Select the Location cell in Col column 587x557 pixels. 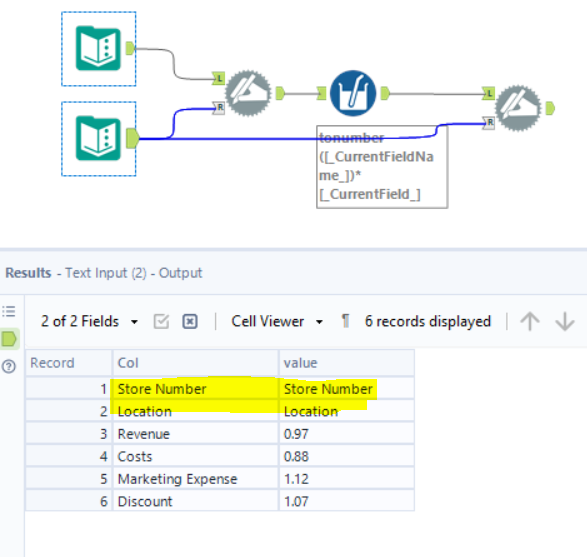pos(195,411)
